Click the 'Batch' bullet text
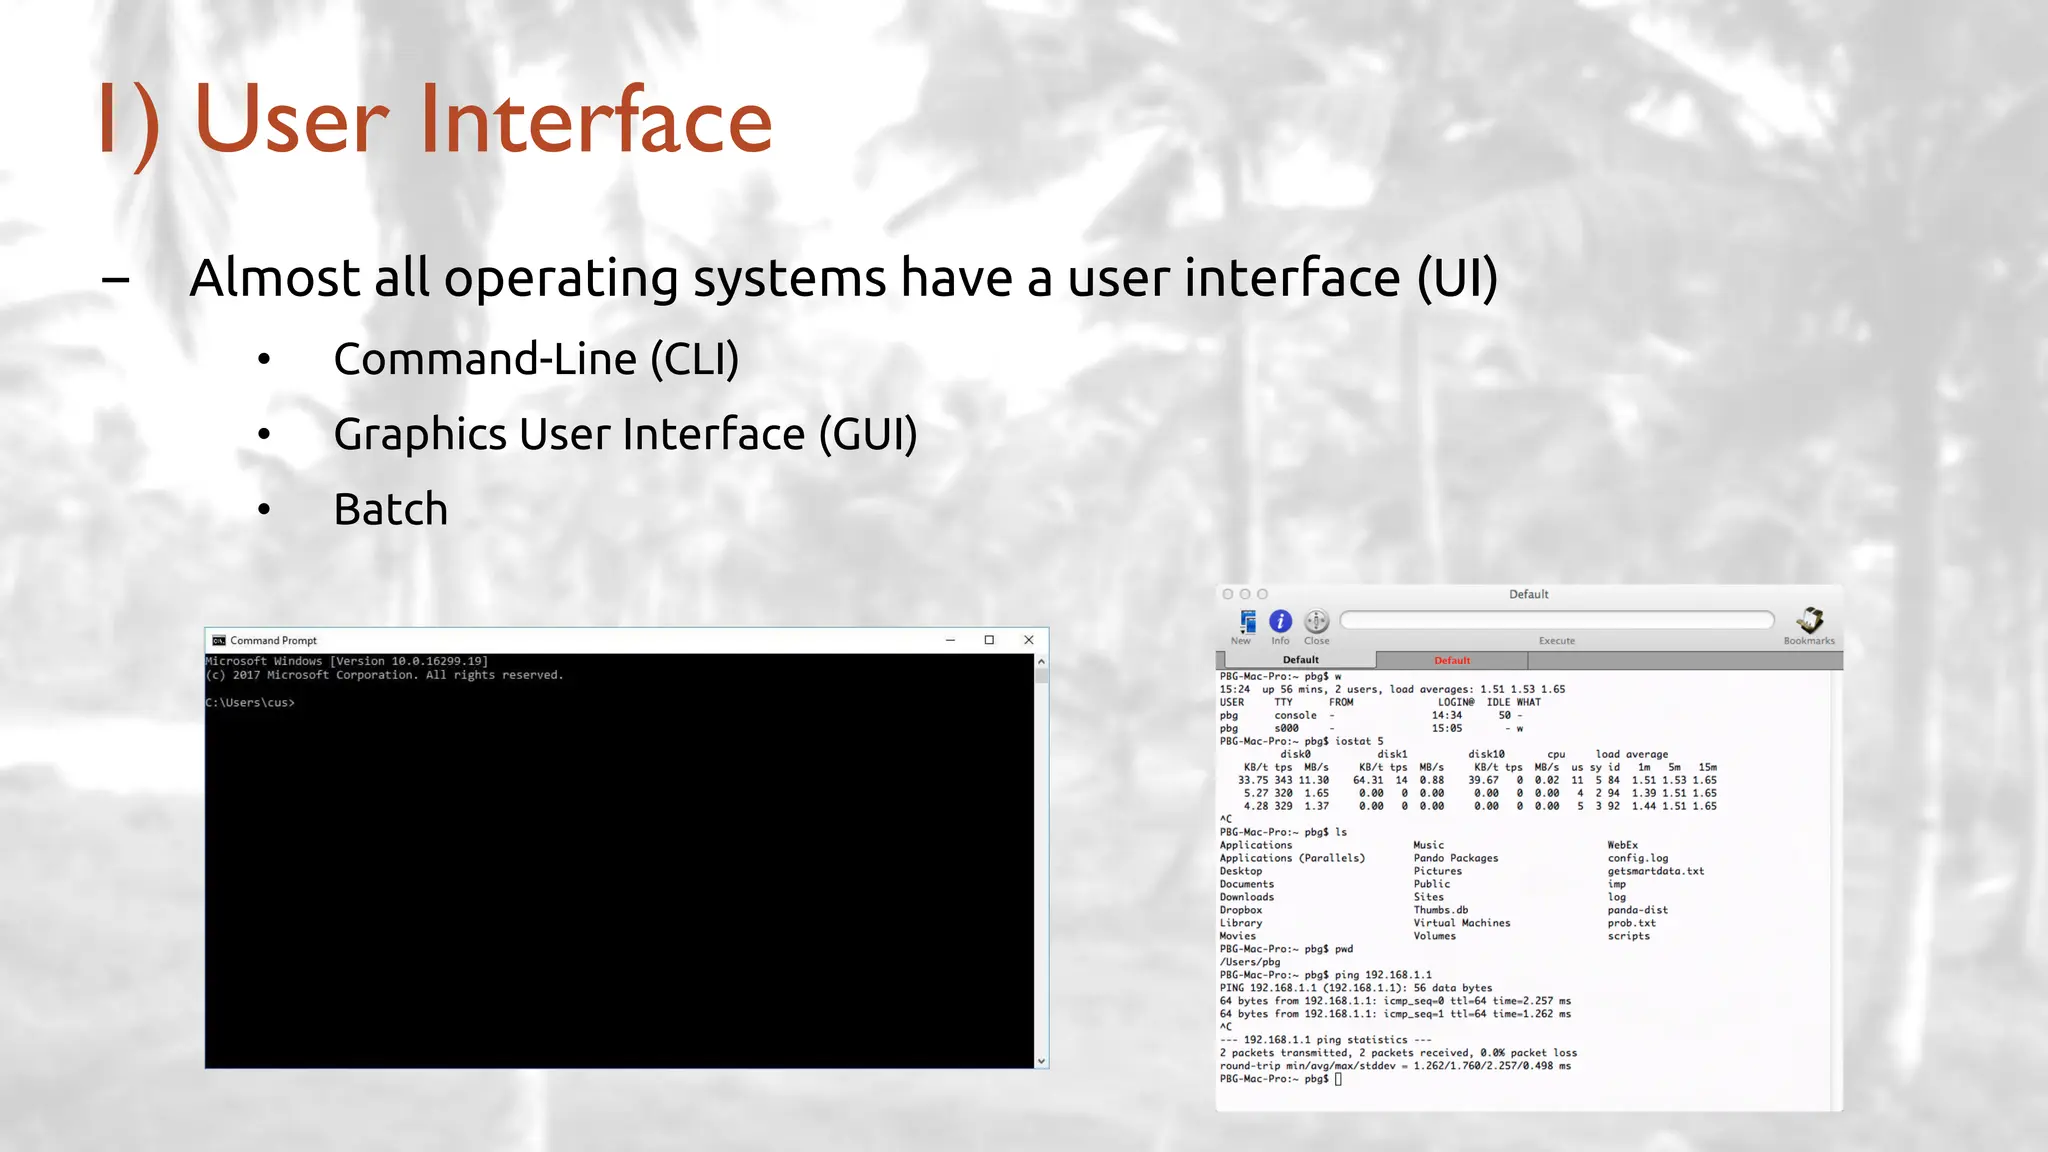The height and width of the screenshot is (1152, 2048). coord(390,509)
